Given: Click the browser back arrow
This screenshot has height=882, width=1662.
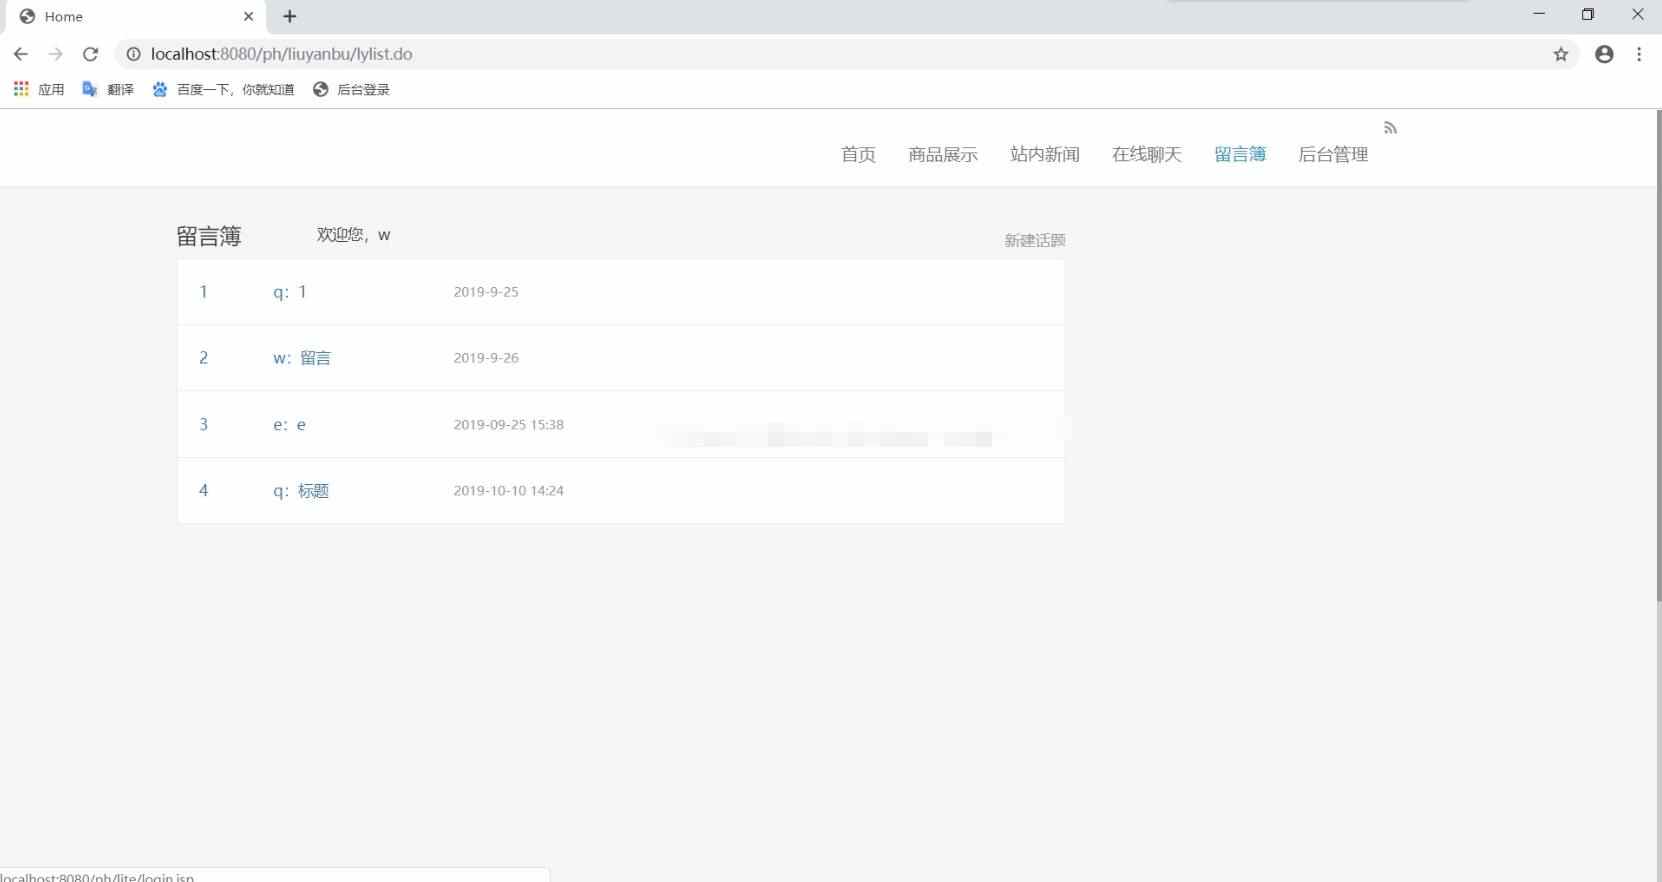Looking at the screenshot, I should tap(21, 54).
